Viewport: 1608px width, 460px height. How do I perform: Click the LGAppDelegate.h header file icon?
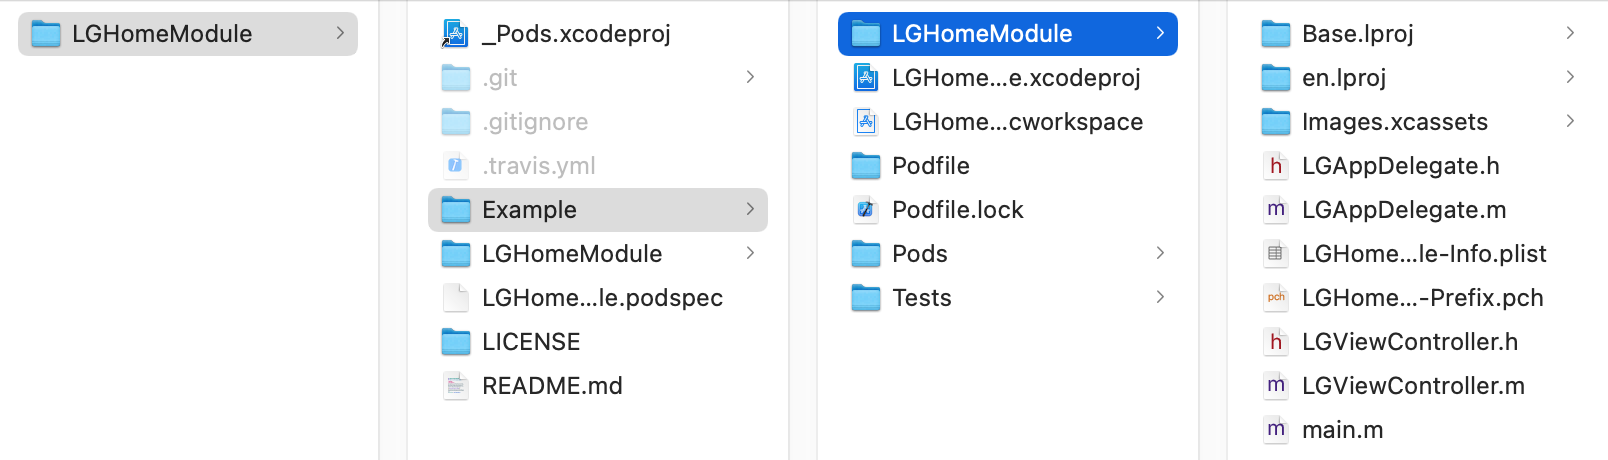[1276, 166]
